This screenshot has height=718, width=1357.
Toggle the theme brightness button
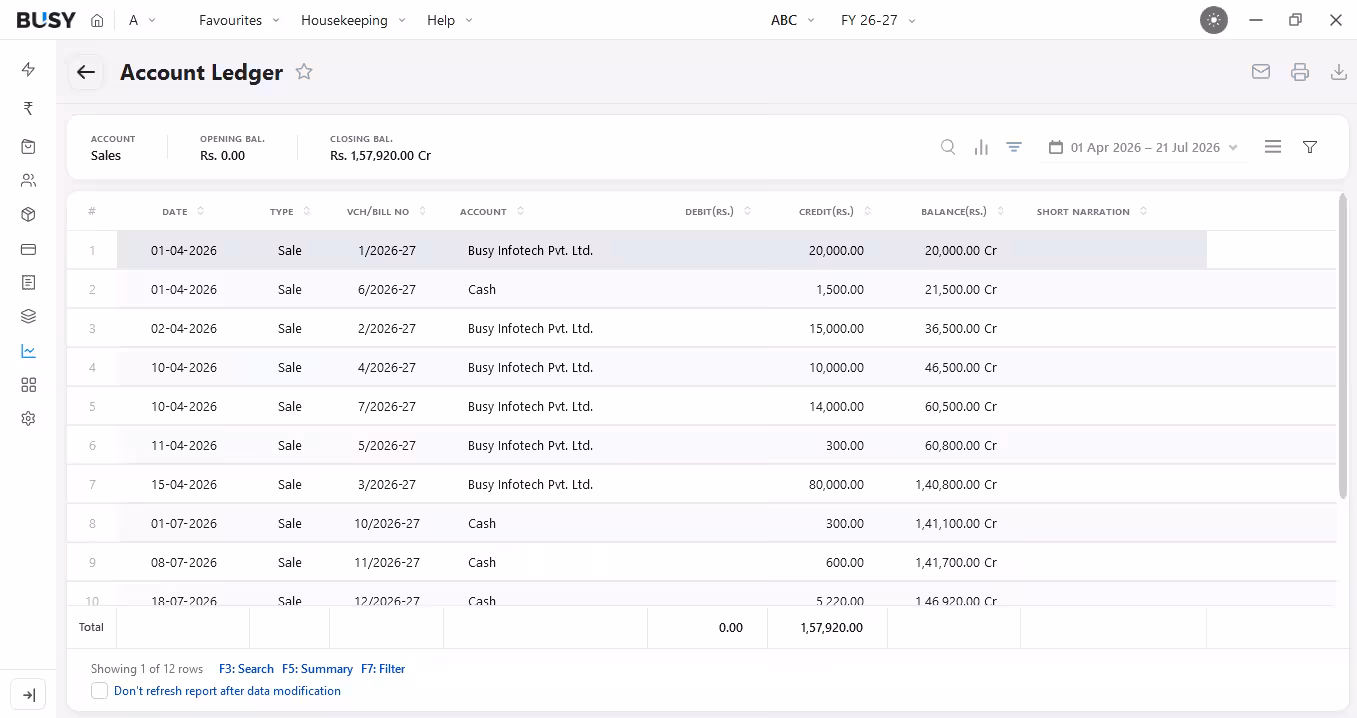coord(1214,20)
